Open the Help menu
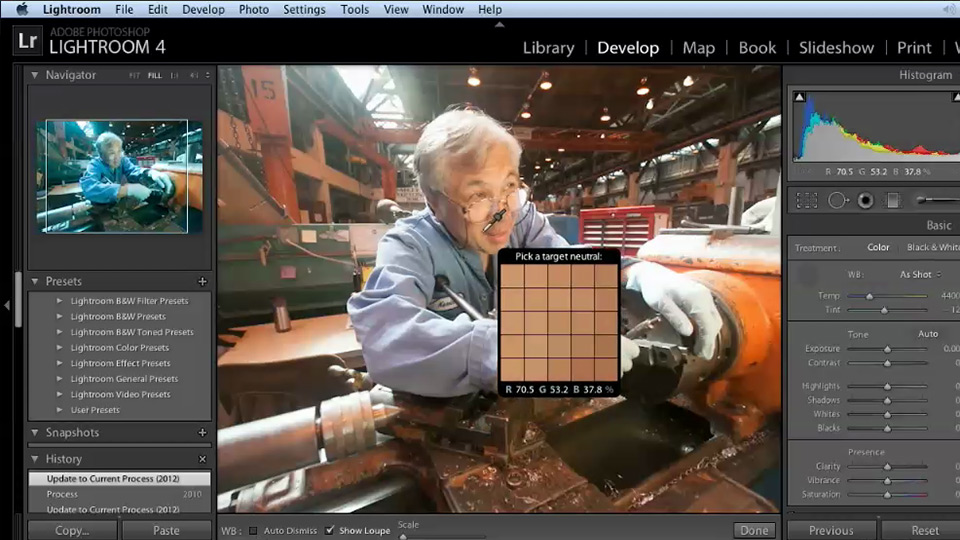Image resolution: width=960 pixels, height=540 pixels. [490, 9]
